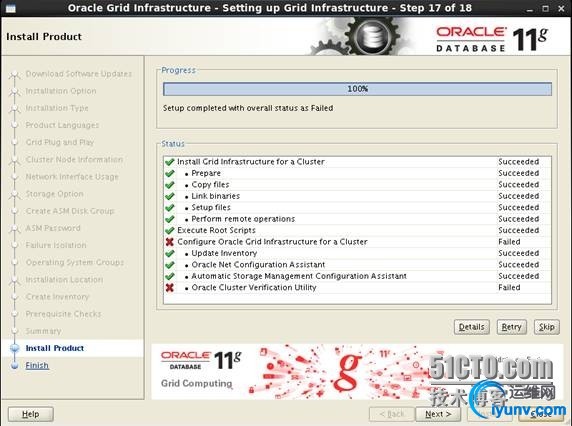Click green check icon beside Link binaries
572x426 pixels.
169,196
